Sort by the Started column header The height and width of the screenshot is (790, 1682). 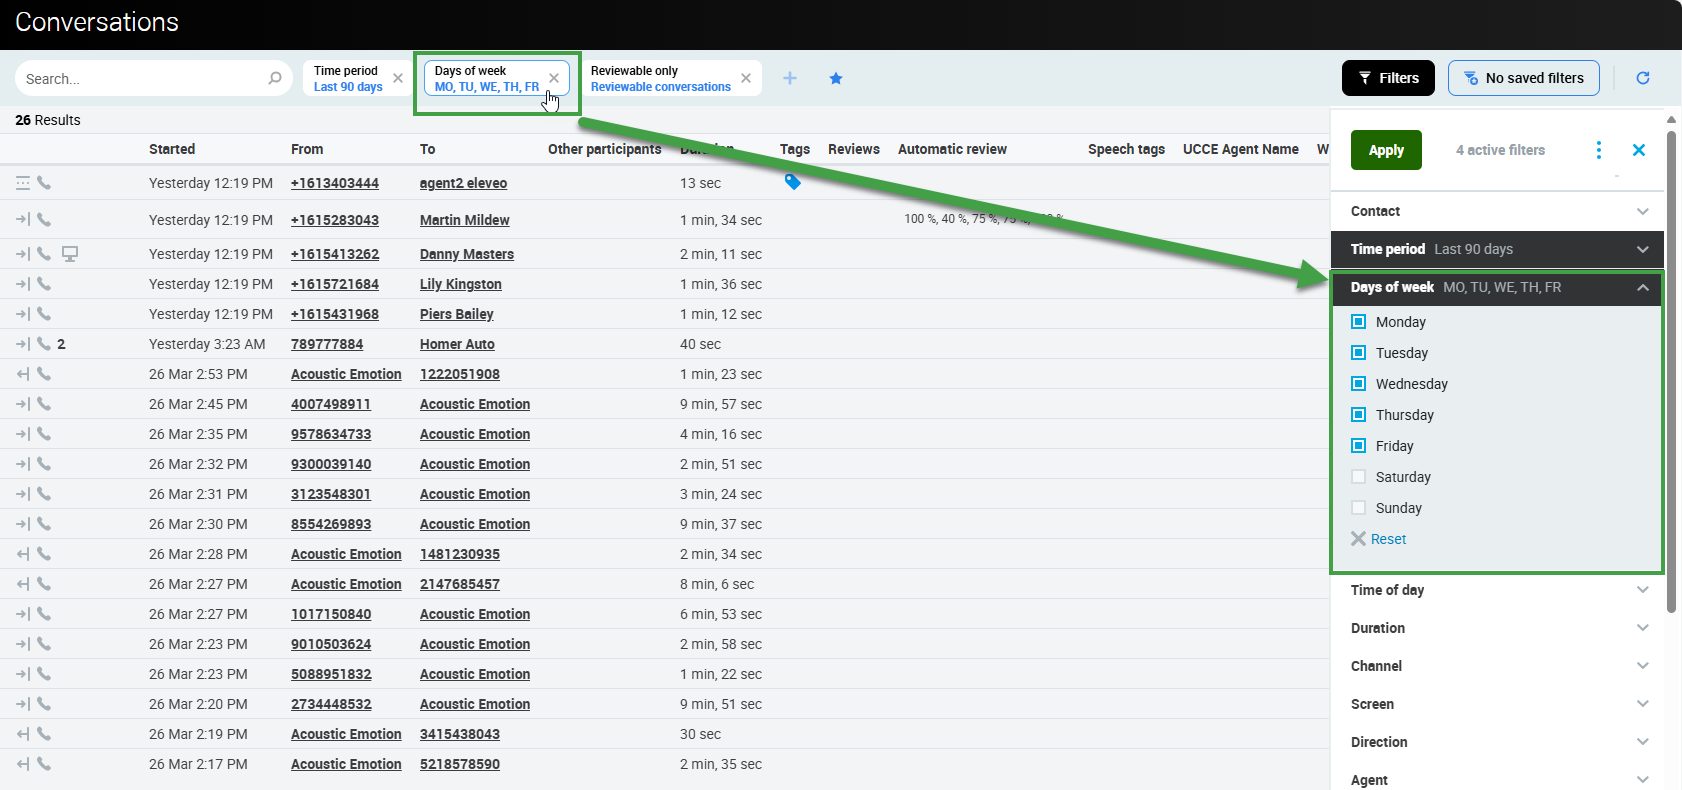tap(172, 149)
